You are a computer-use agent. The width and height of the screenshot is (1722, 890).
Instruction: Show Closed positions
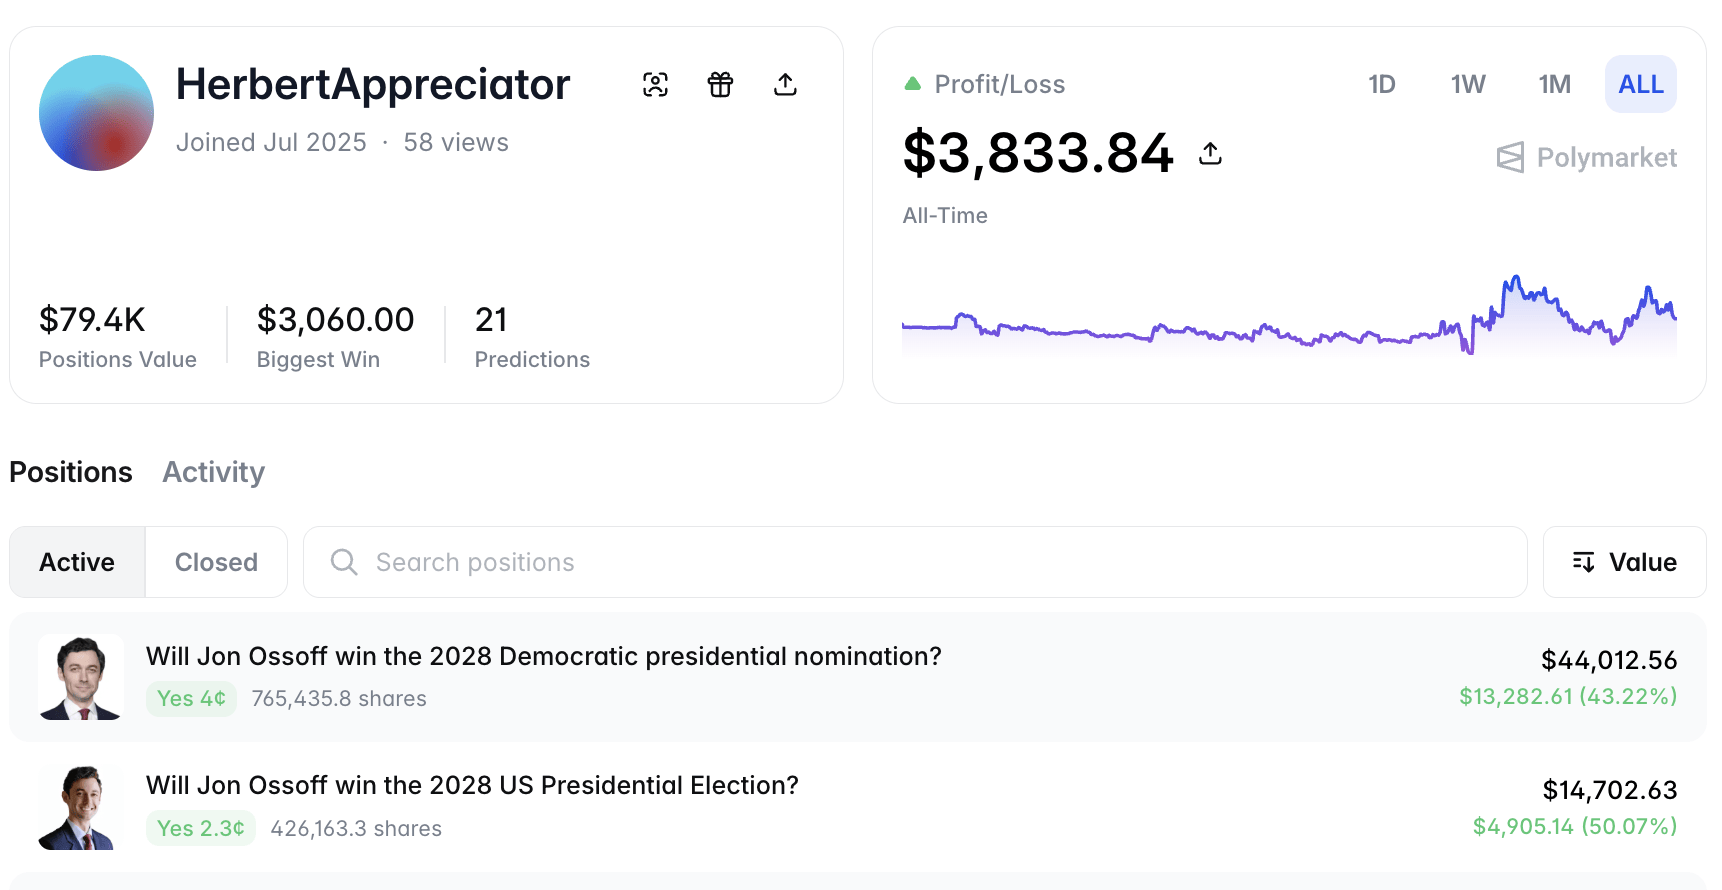coord(216,562)
